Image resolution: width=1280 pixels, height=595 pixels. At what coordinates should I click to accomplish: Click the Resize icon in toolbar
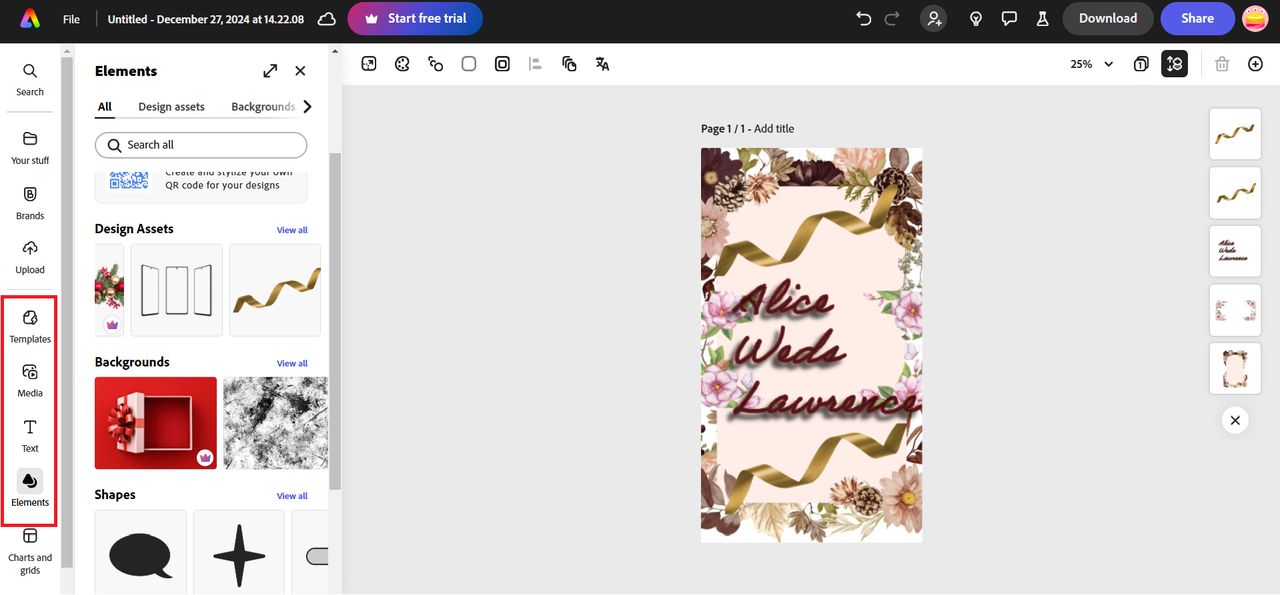[369, 64]
